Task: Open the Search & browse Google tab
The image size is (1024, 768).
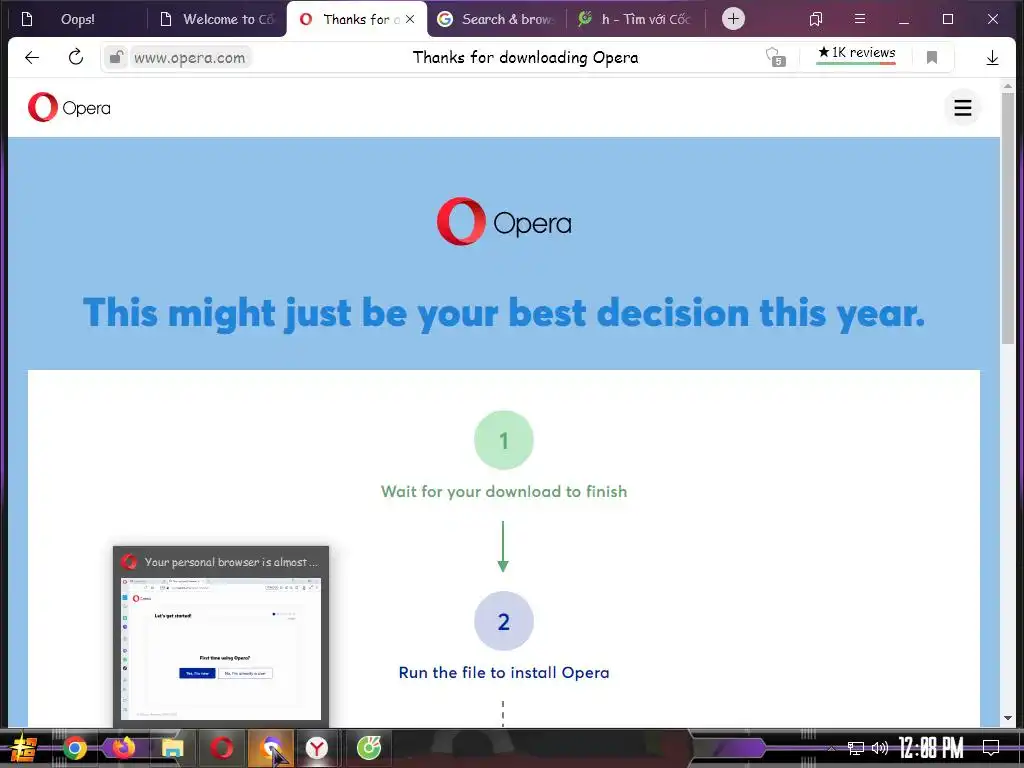Action: point(496,19)
